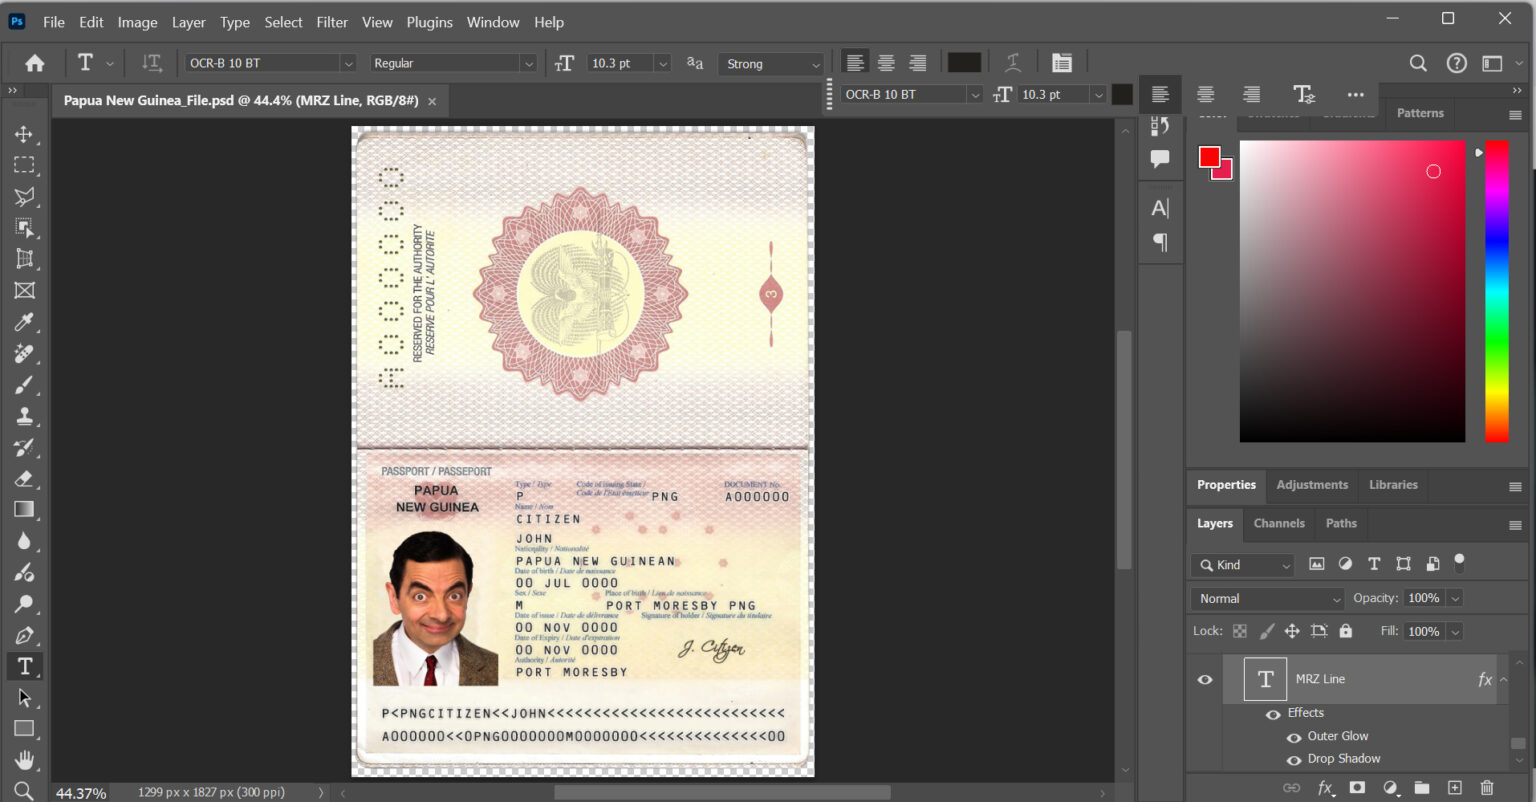
Task: Open the File menu
Action: click(x=54, y=22)
